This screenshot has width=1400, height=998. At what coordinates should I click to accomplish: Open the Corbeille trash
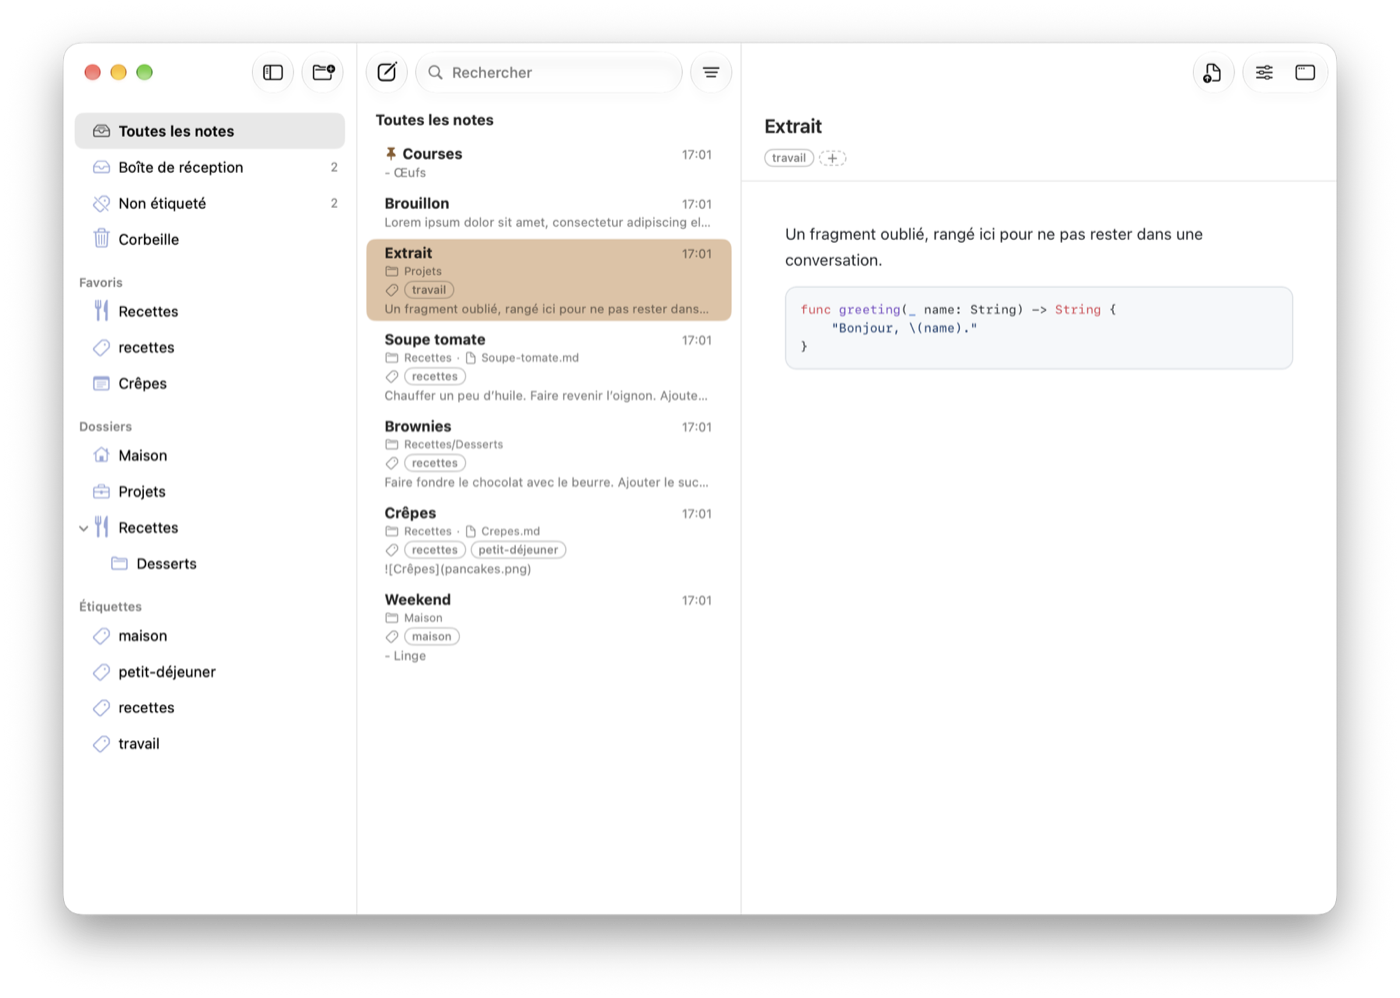click(x=210, y=239)
